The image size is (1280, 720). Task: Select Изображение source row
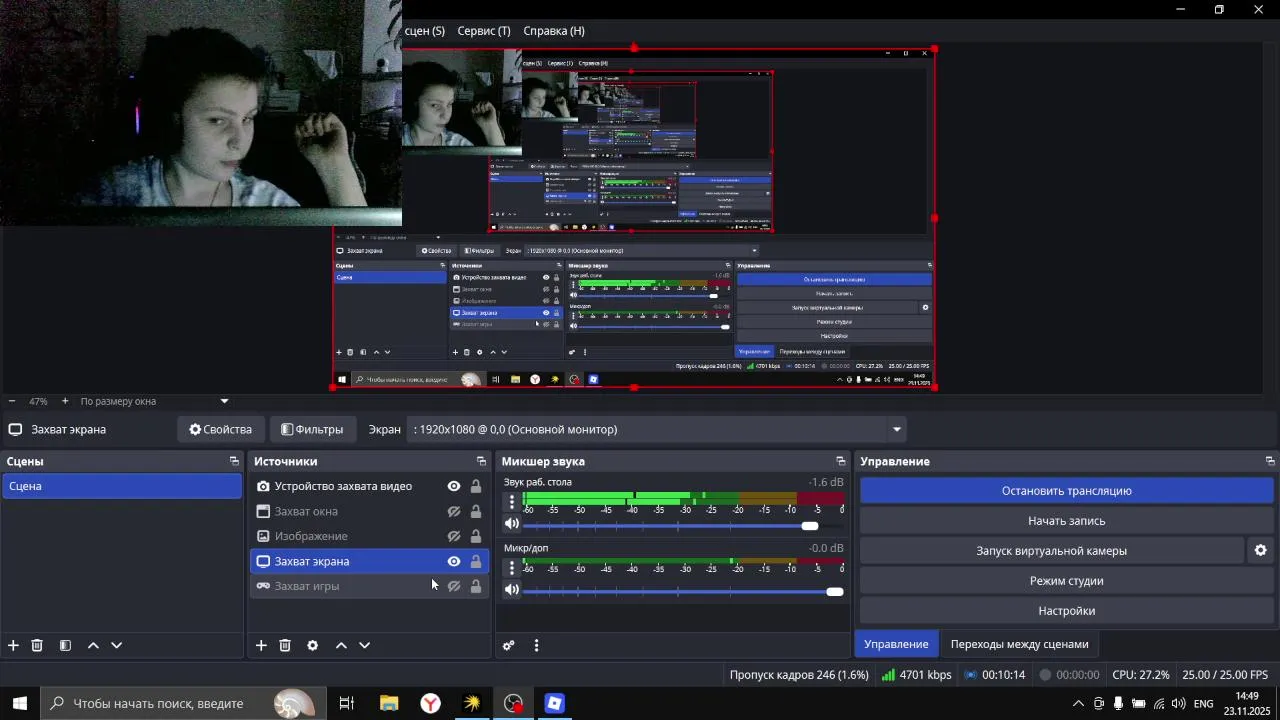click(367, 536)
